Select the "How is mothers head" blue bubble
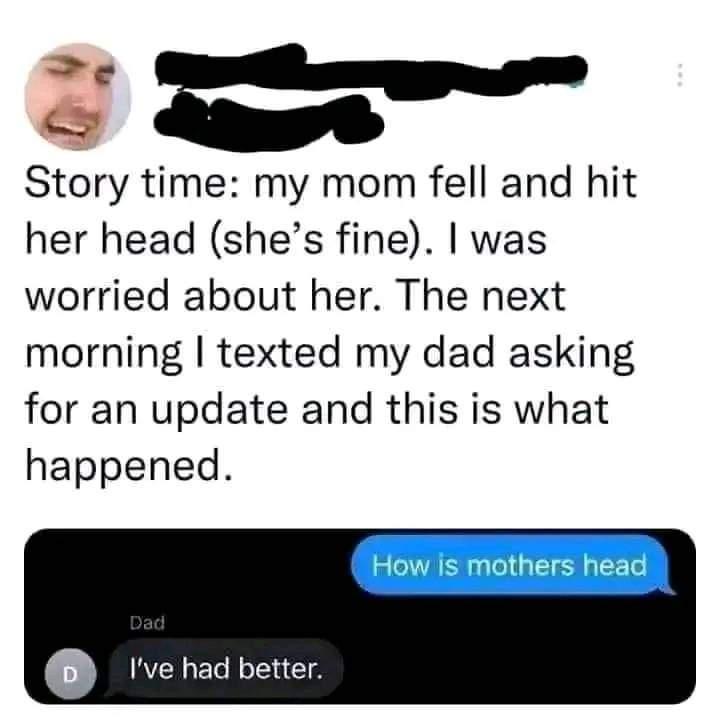This screenshot has height=719, width=720. point(510,565)
